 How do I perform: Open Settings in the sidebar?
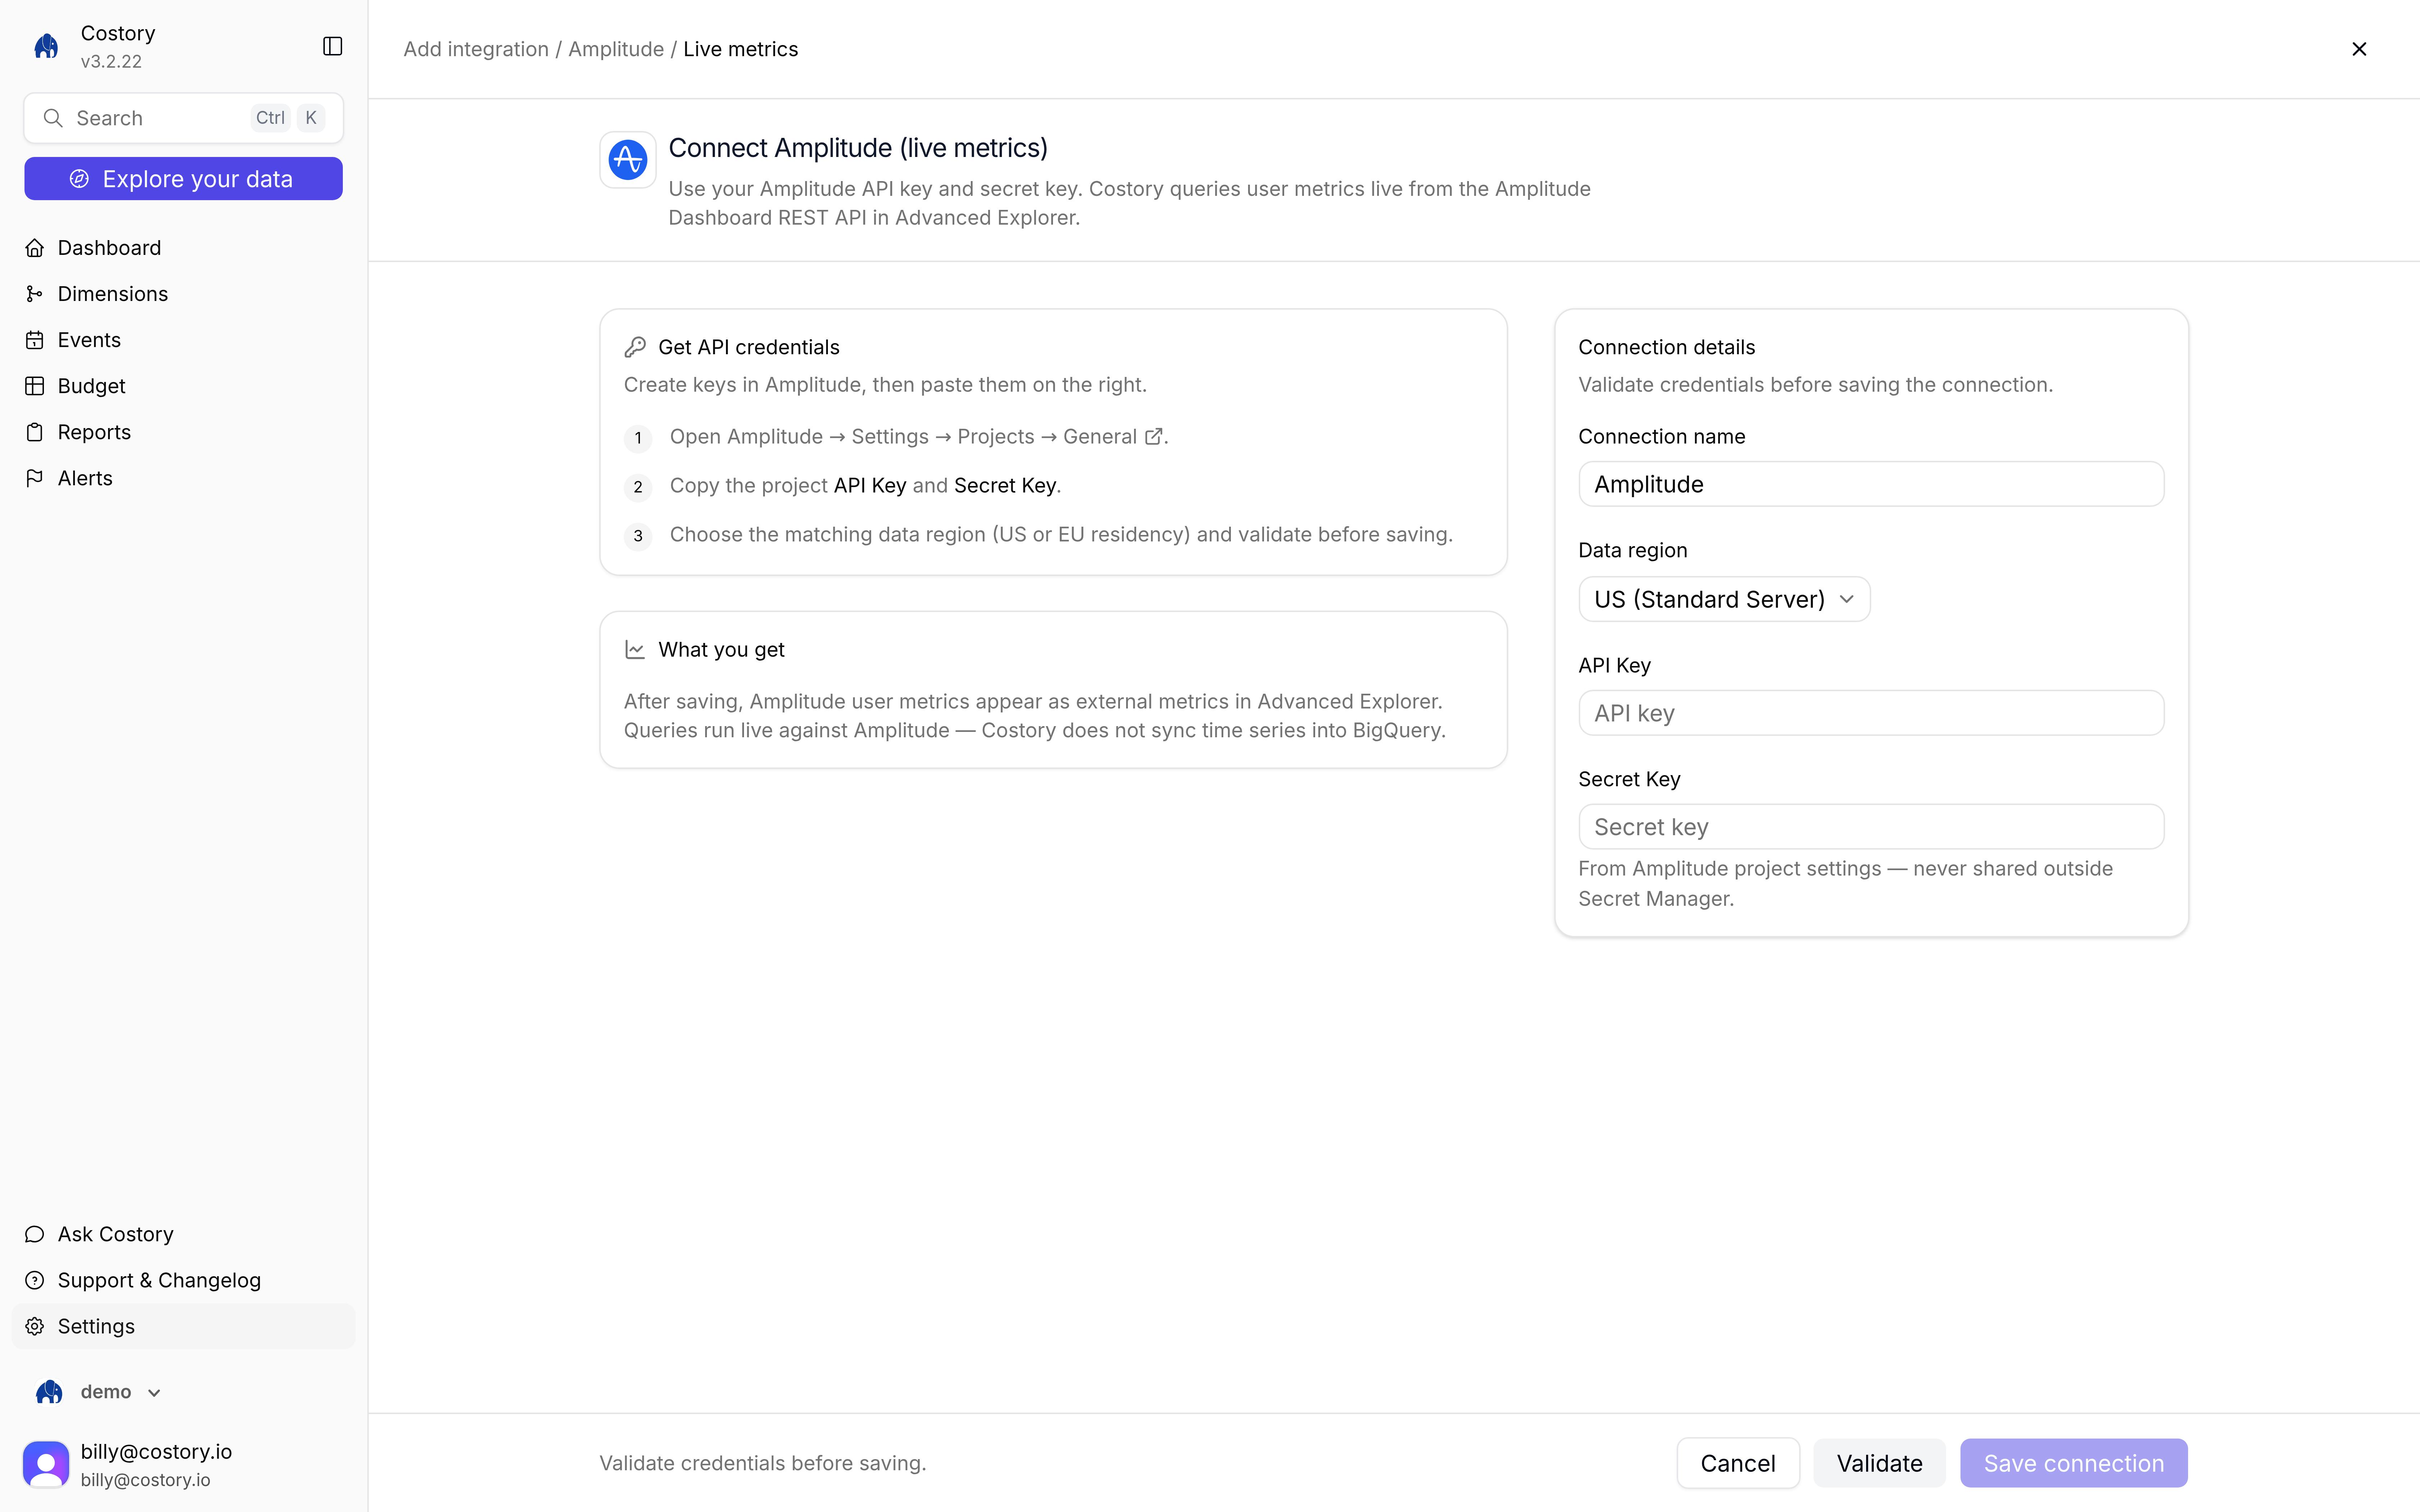pos(184,1326)
